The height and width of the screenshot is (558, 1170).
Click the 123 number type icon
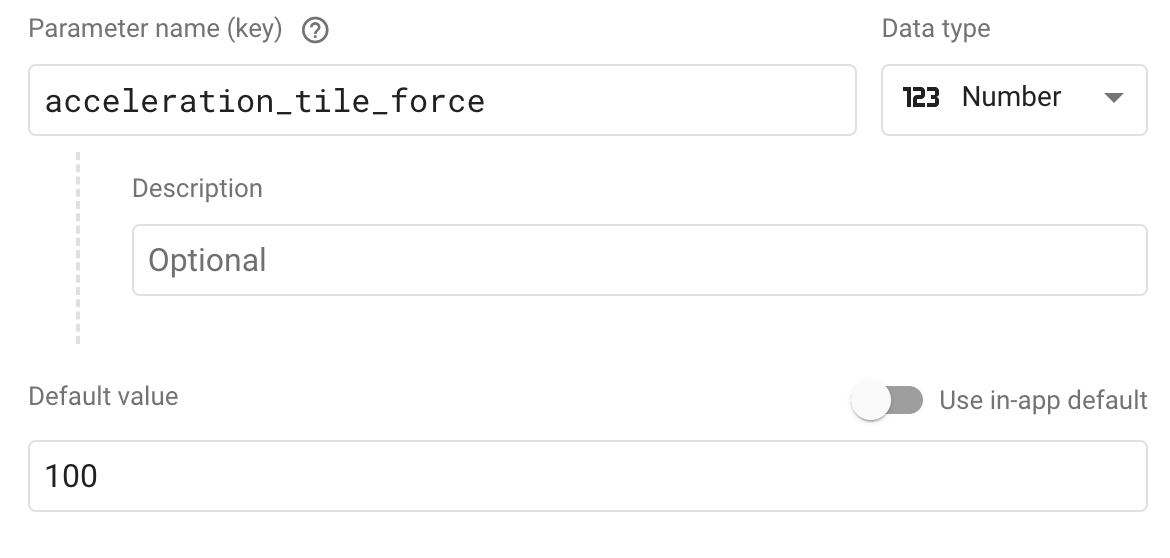pos(920,98)
